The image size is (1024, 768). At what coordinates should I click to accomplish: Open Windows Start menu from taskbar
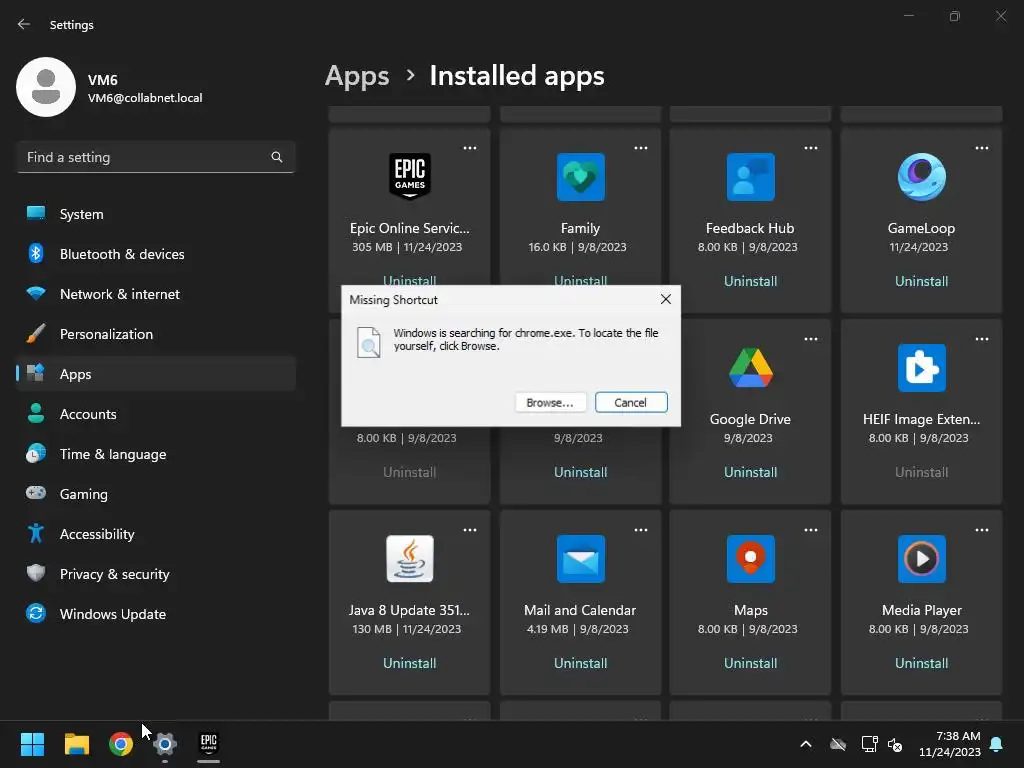click(32, 743)
